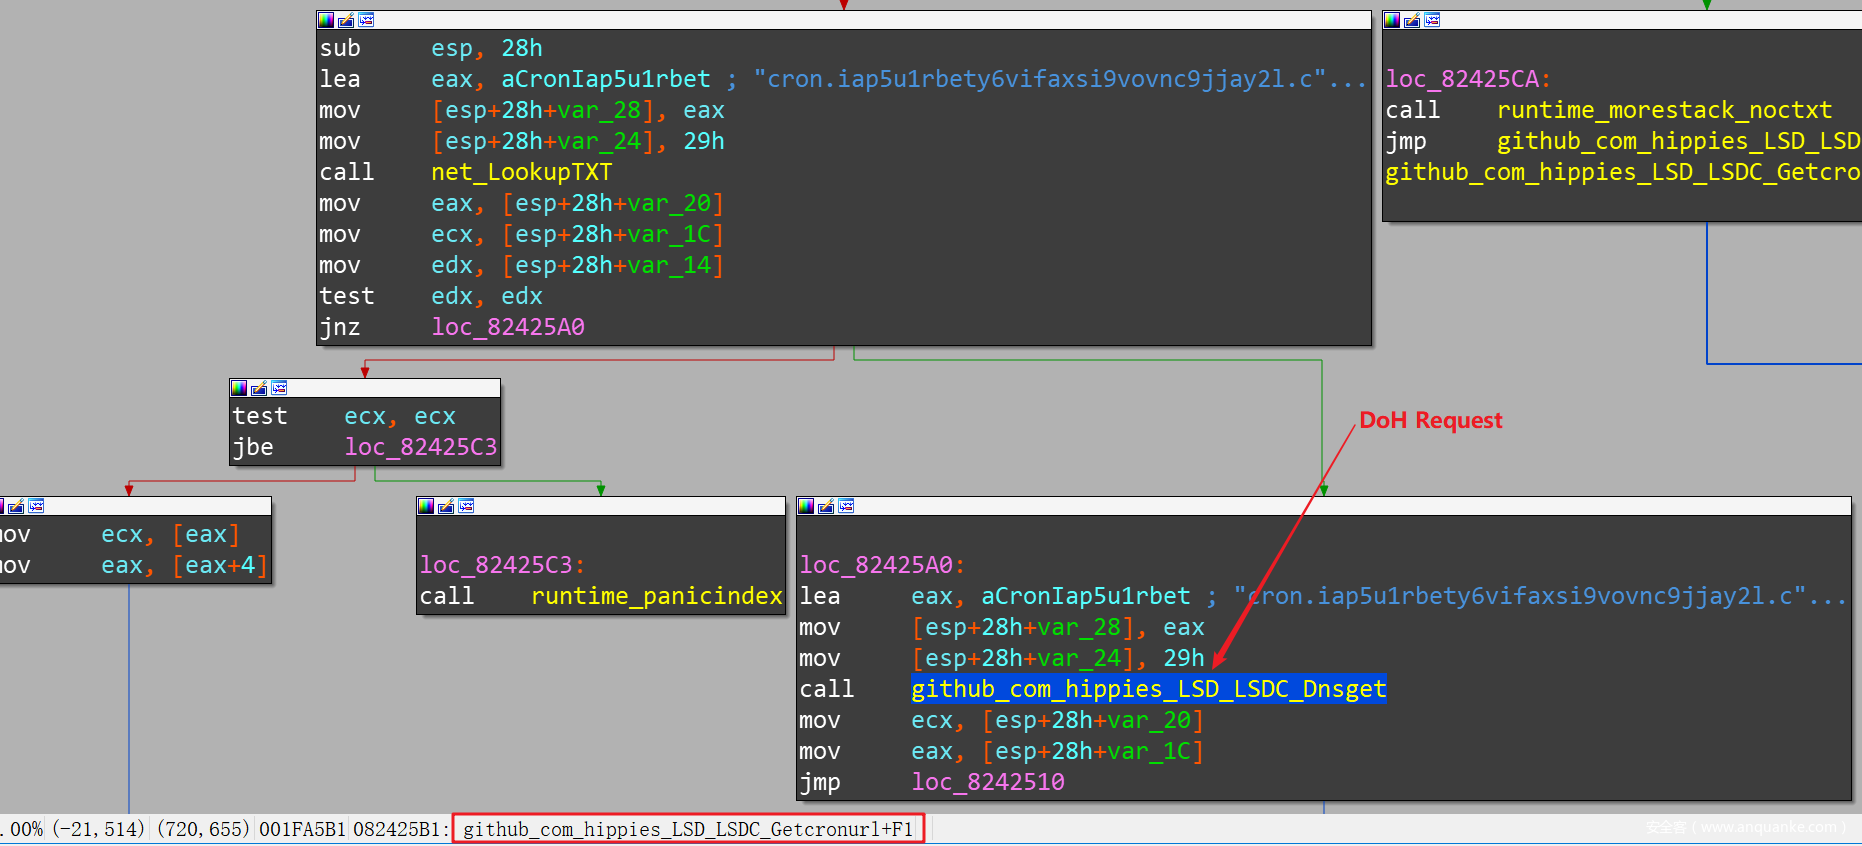
Task: Click the jmp github_com_hippies_LSD target in the loc_82425CA node
Action: (1679, 141)
